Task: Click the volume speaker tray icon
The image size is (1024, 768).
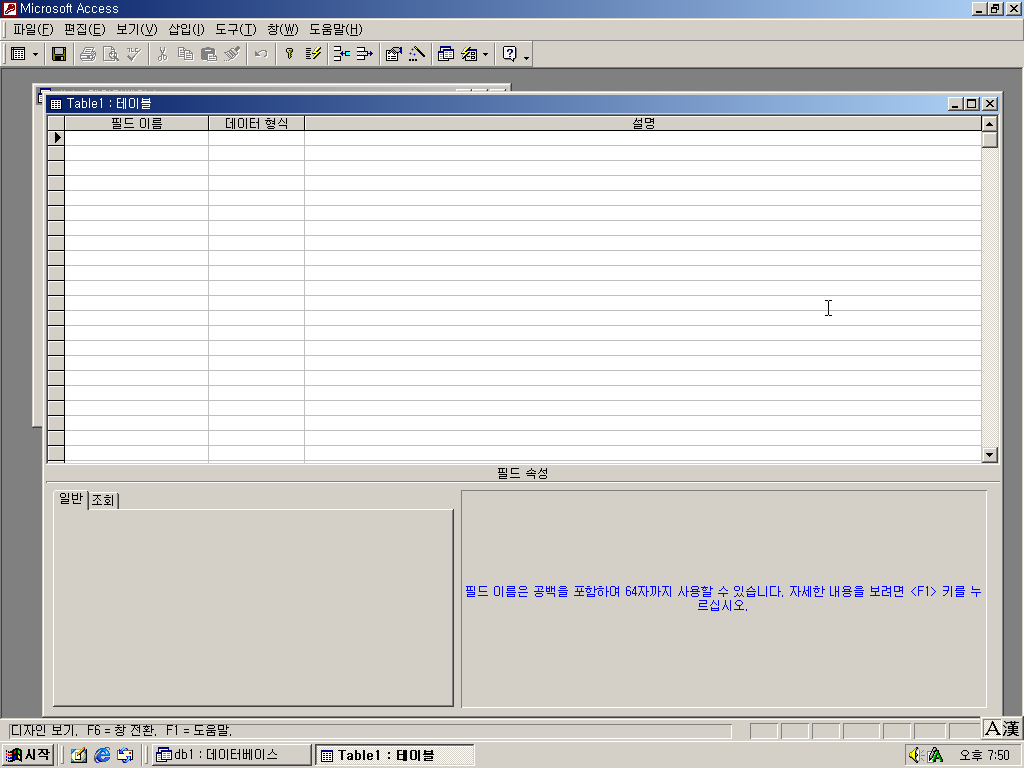Action: [915, 755]
